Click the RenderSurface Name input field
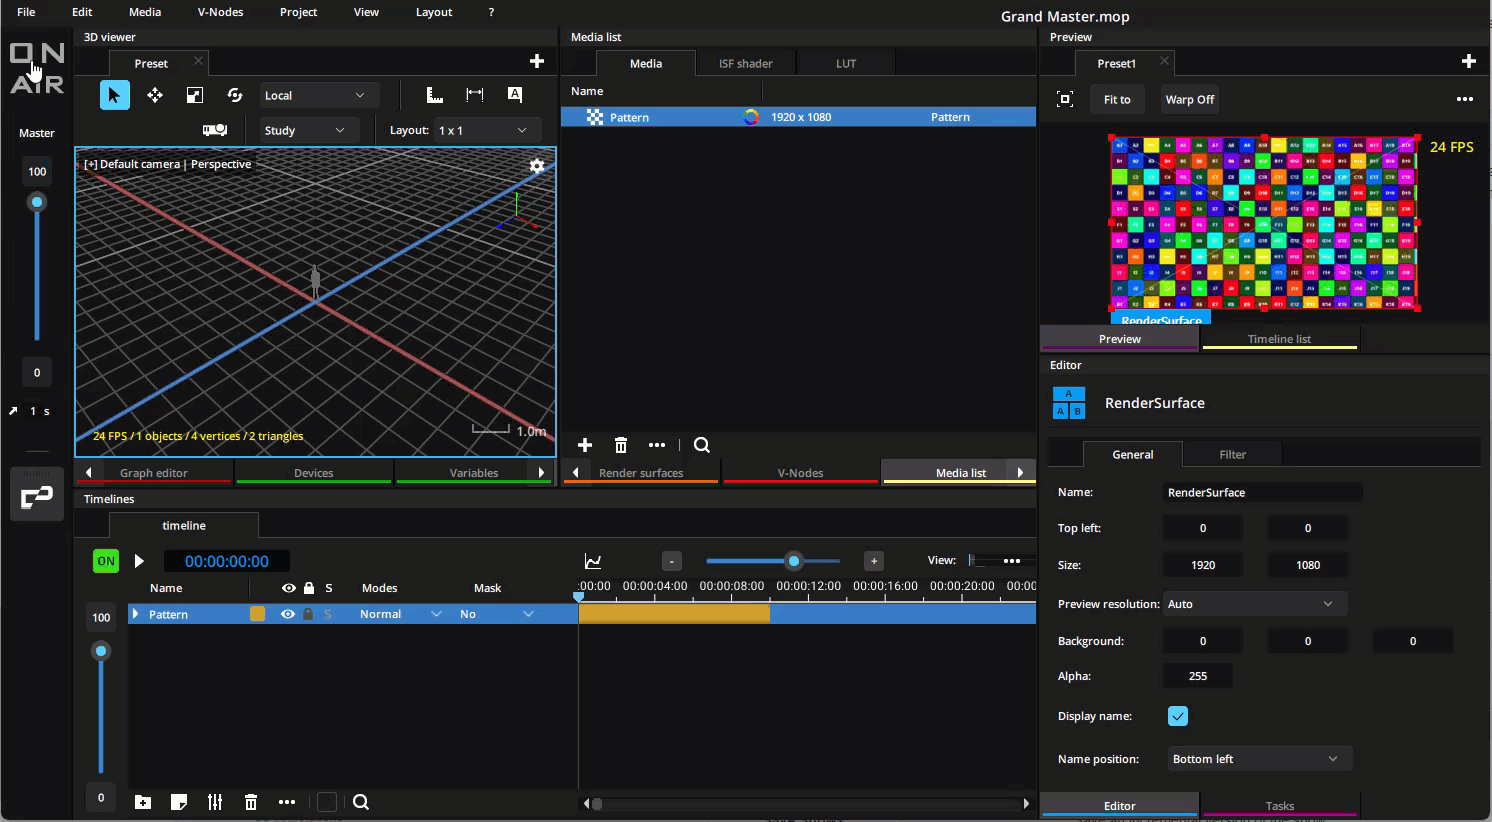1492x822 pixels. pyautogui.click(x=1262, y=492)
